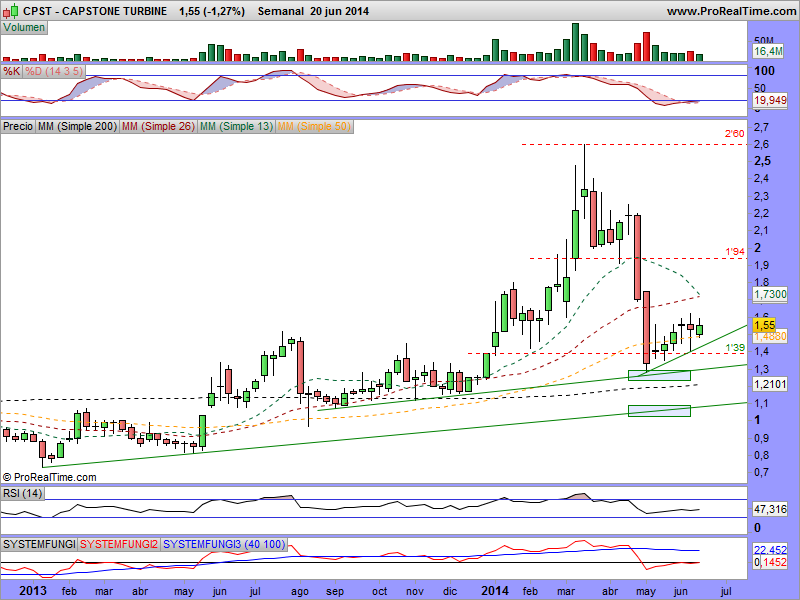Visit www.ProRealTime.com link in header
The width and height of the screenshot is (800, 600).
tap(733, 11)
